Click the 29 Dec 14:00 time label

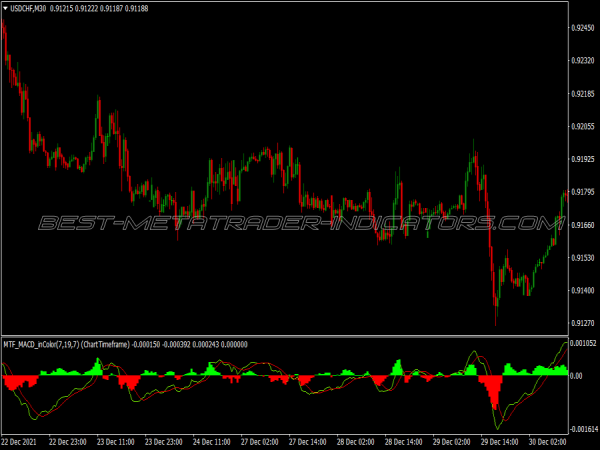click(500, 442)
